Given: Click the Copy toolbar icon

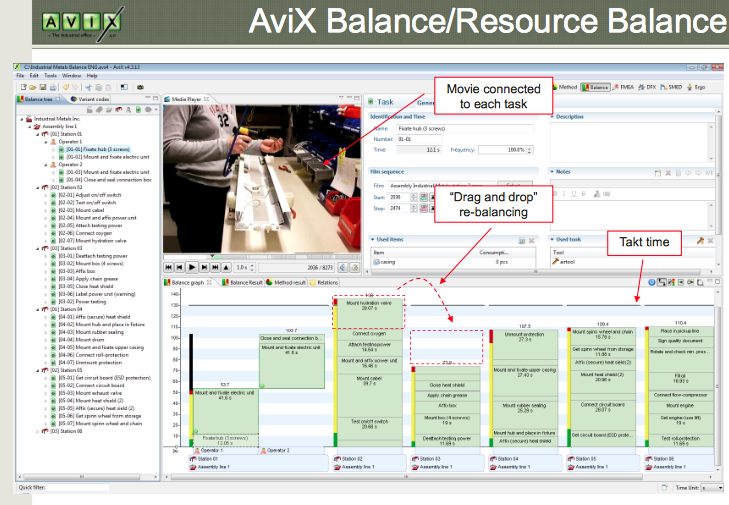Looking at the screenshot, I should click(x=99, y=87).
